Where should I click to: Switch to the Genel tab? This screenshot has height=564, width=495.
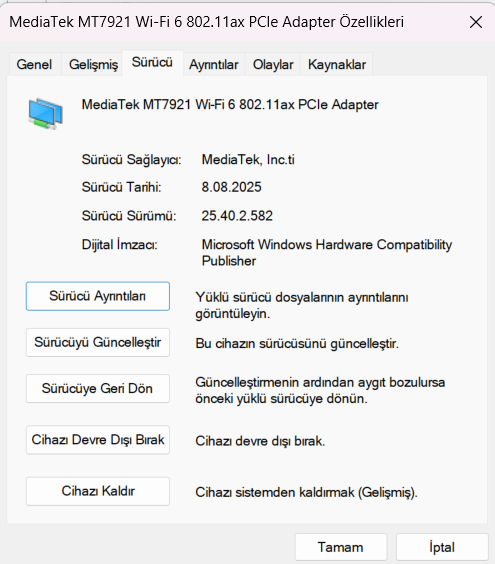pyautogui.click(x=34, y=64)
